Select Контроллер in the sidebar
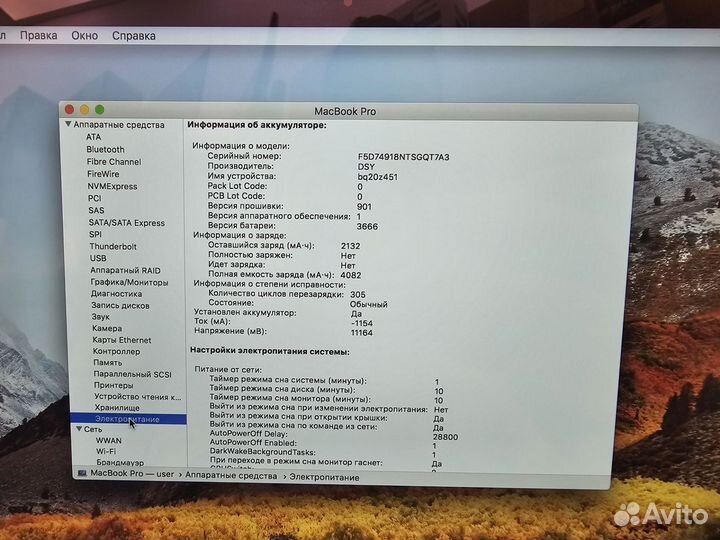The image size is (720, 540). click(x=116, y=351)
